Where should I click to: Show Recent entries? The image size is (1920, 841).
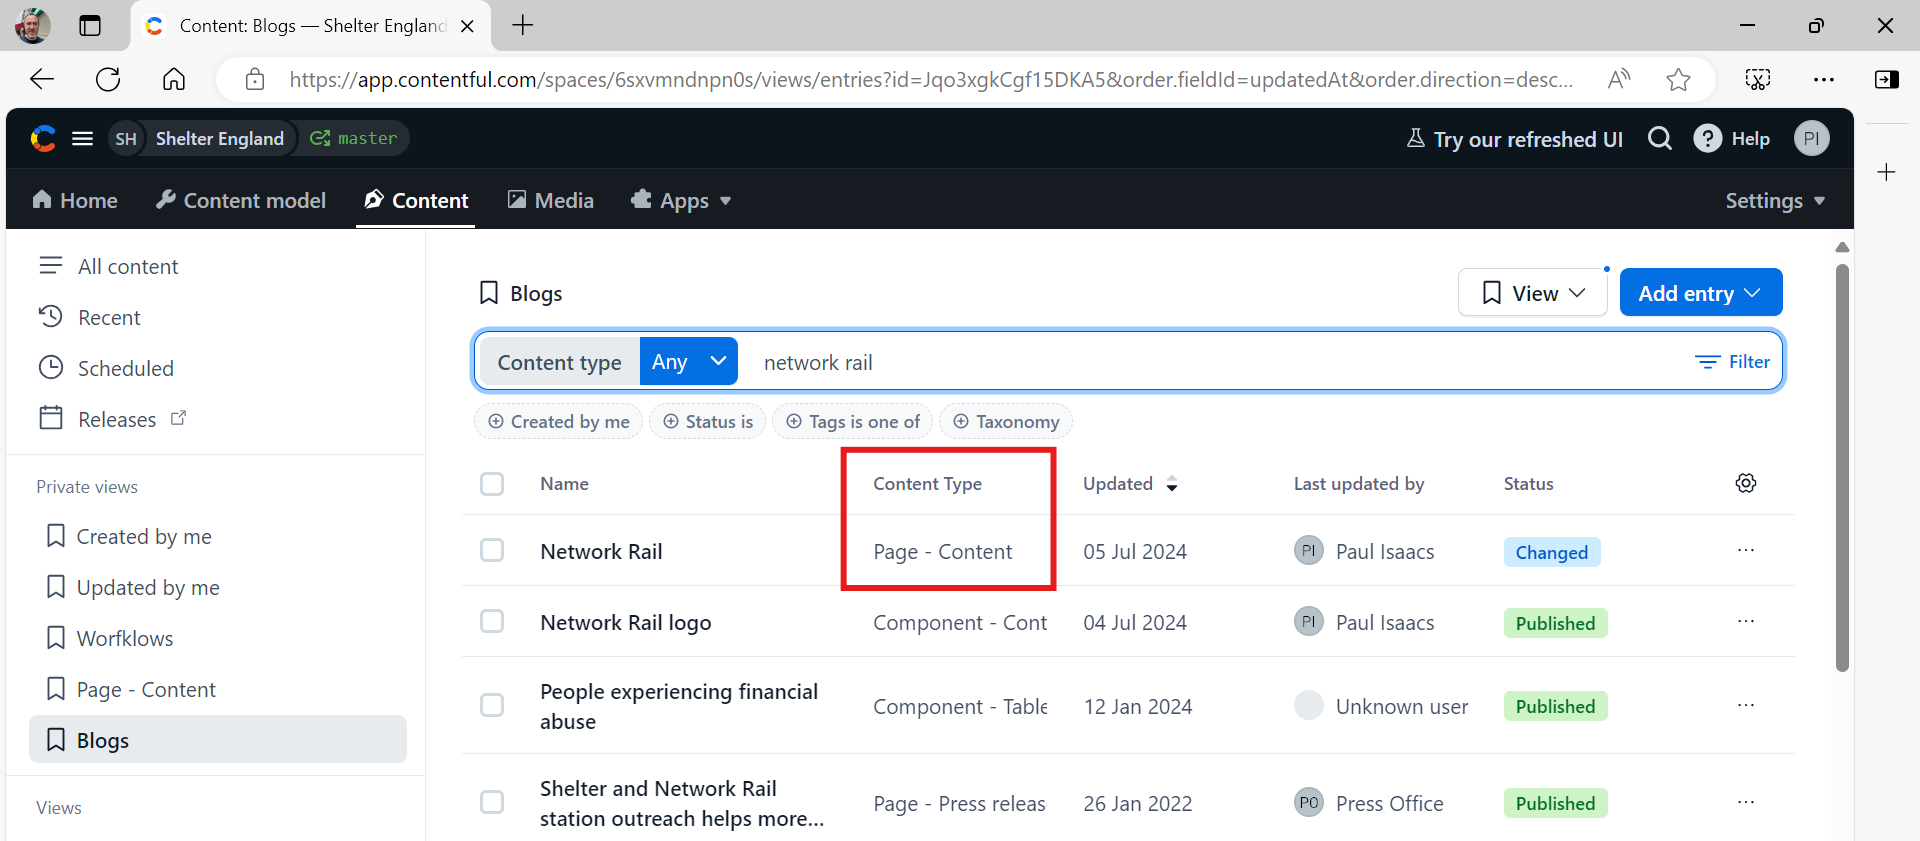tap(90, 318)
